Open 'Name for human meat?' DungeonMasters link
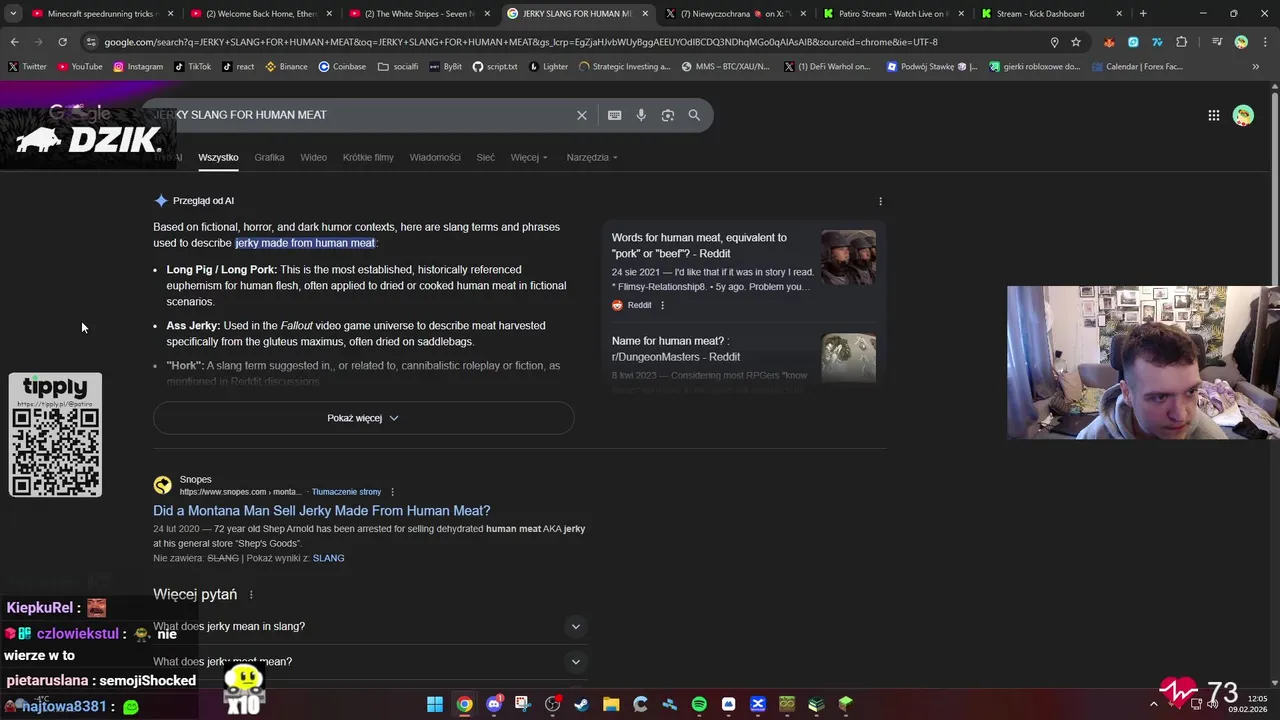 pos(676,349)
